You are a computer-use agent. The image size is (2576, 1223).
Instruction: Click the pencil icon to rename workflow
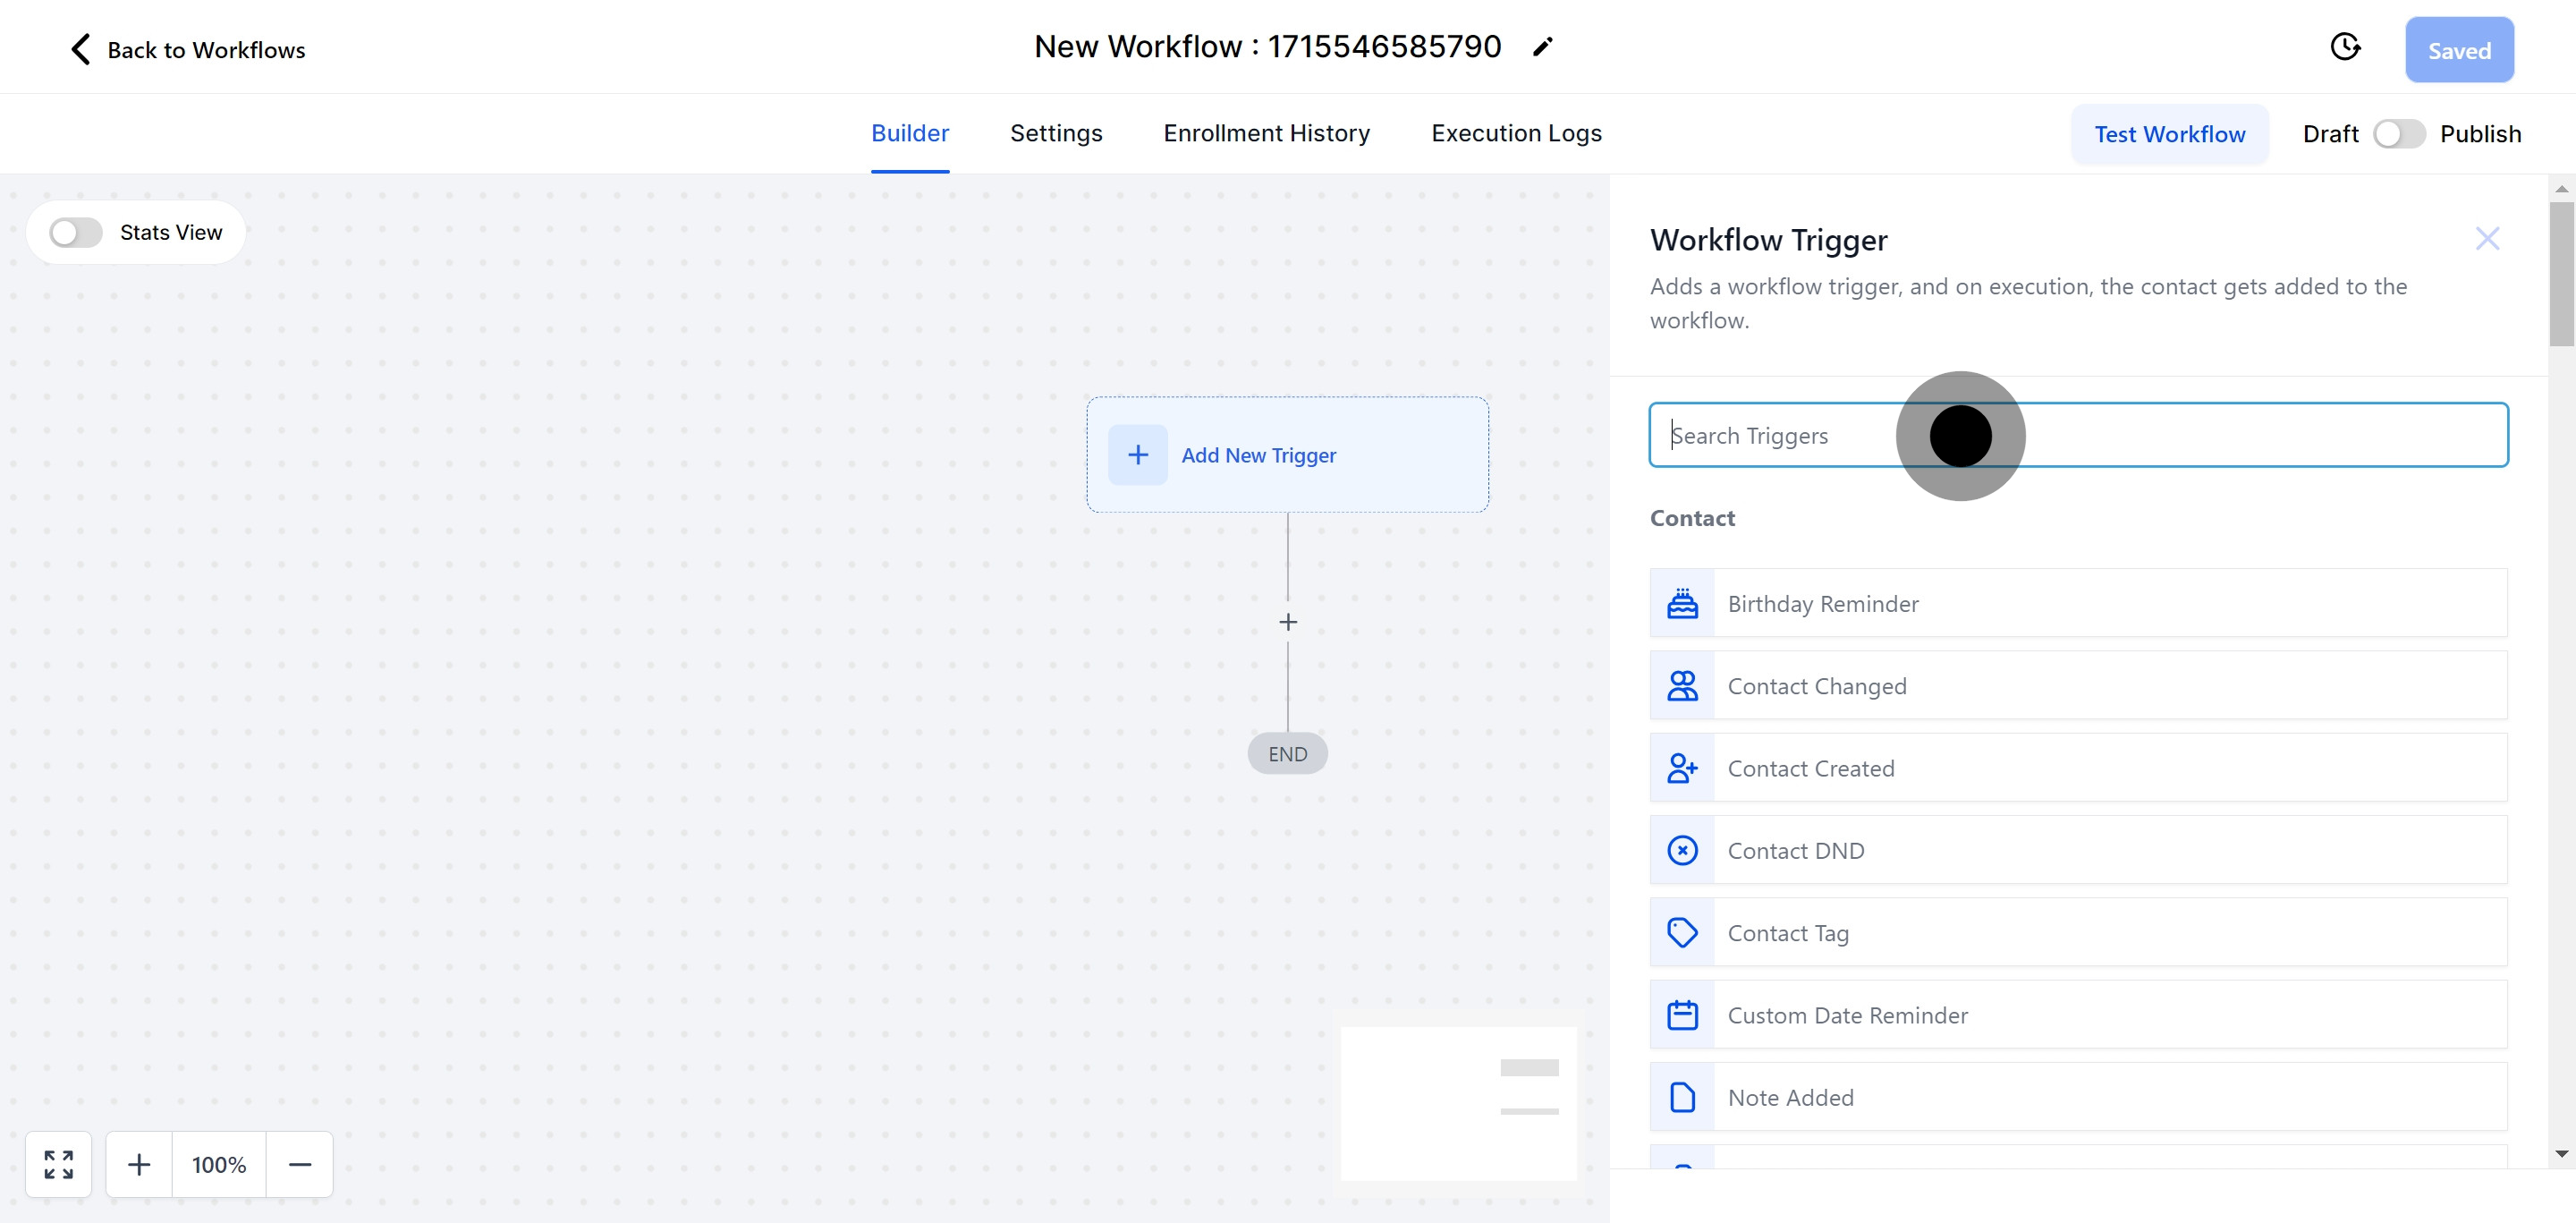(1543, 47)
